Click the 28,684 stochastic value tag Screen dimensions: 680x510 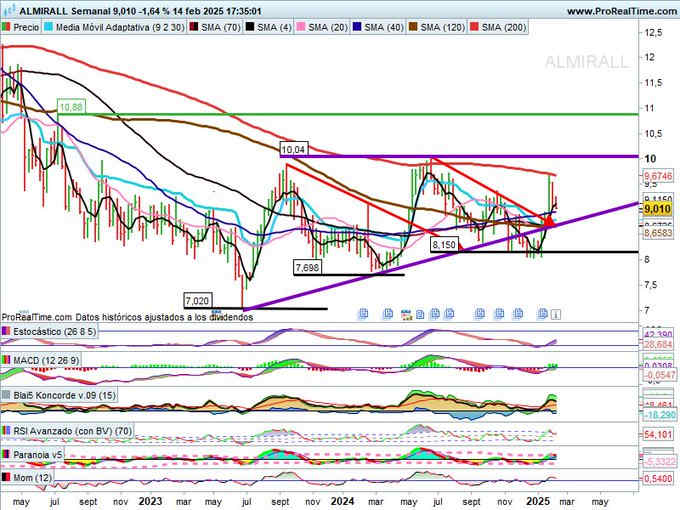tap(658, 344)
